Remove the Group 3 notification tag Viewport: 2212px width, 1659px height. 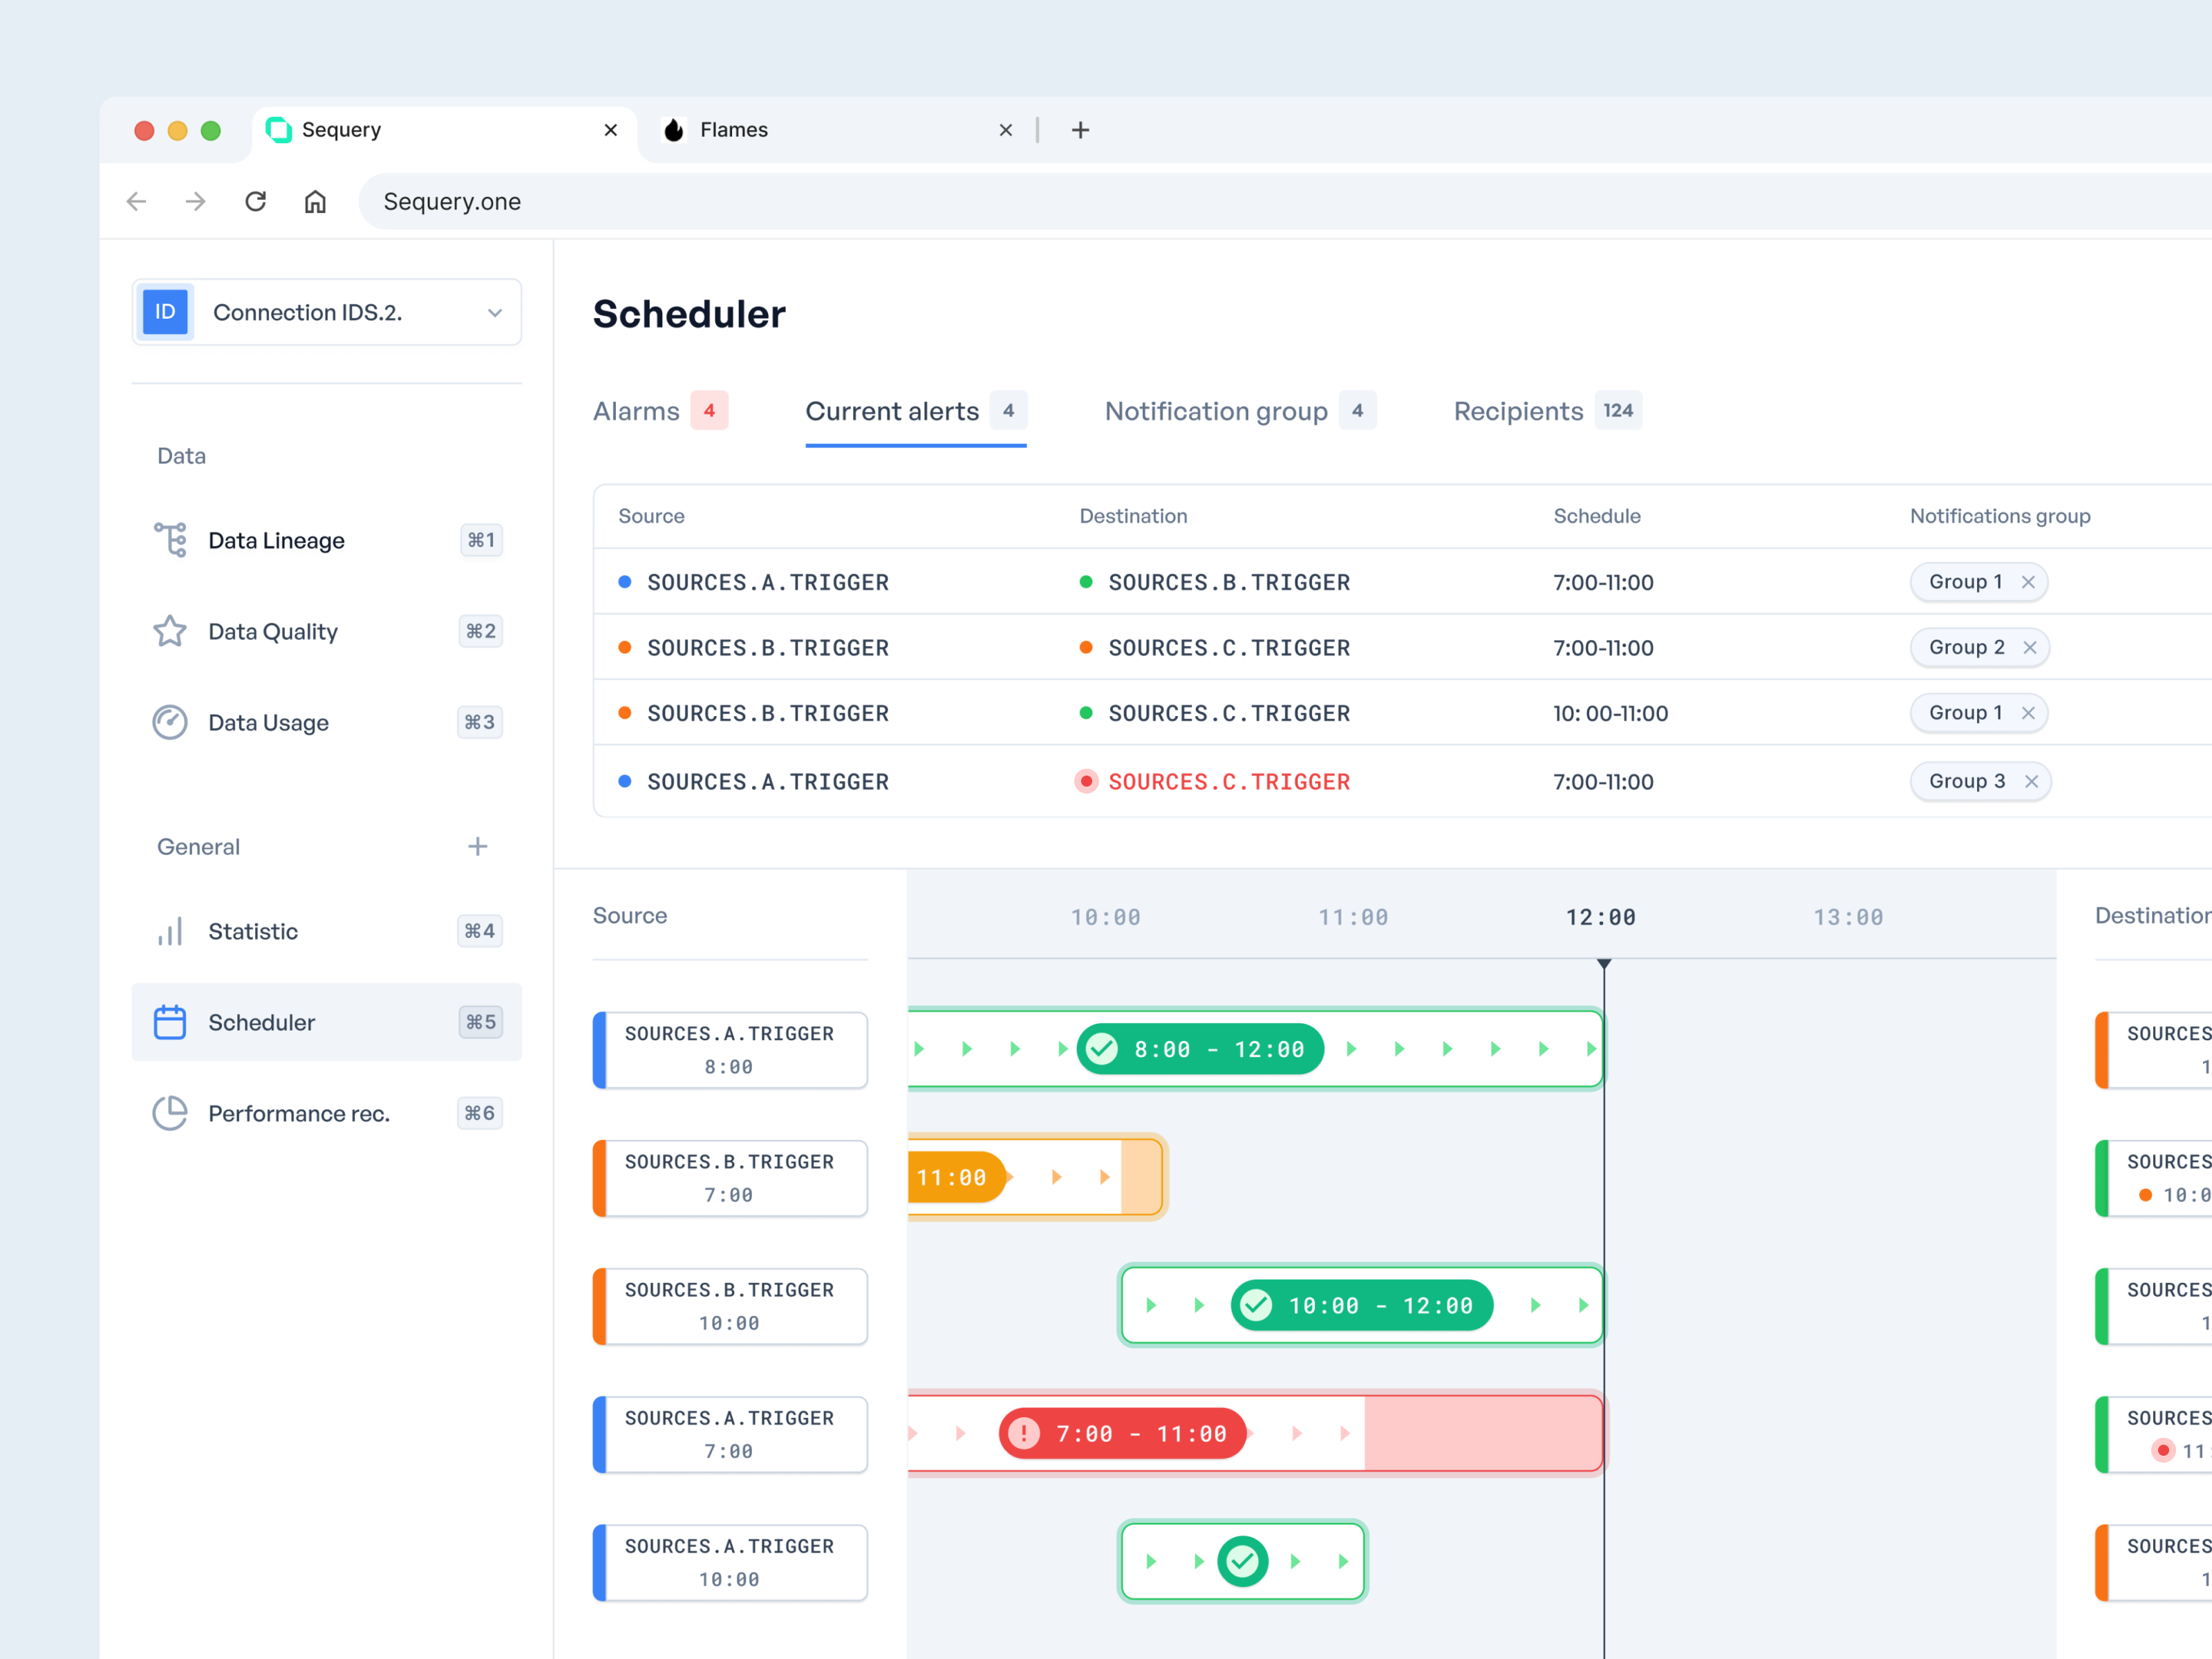[2031, 781]
